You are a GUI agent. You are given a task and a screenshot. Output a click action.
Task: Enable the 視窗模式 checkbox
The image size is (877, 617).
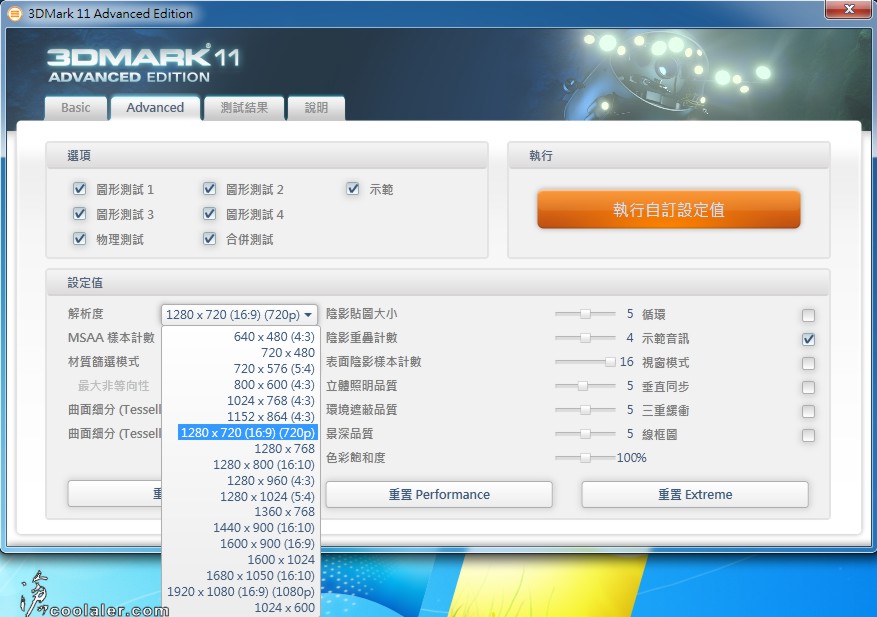(808, 364)
